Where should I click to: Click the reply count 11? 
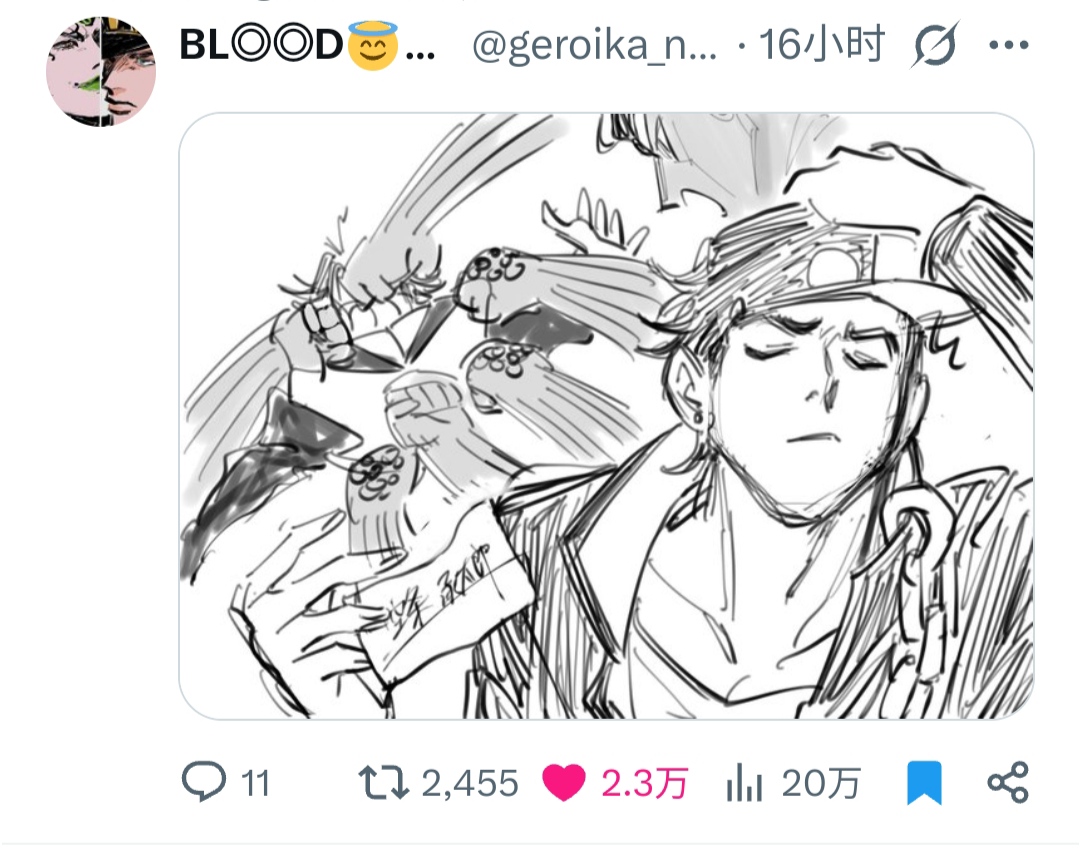click(257, 783)
